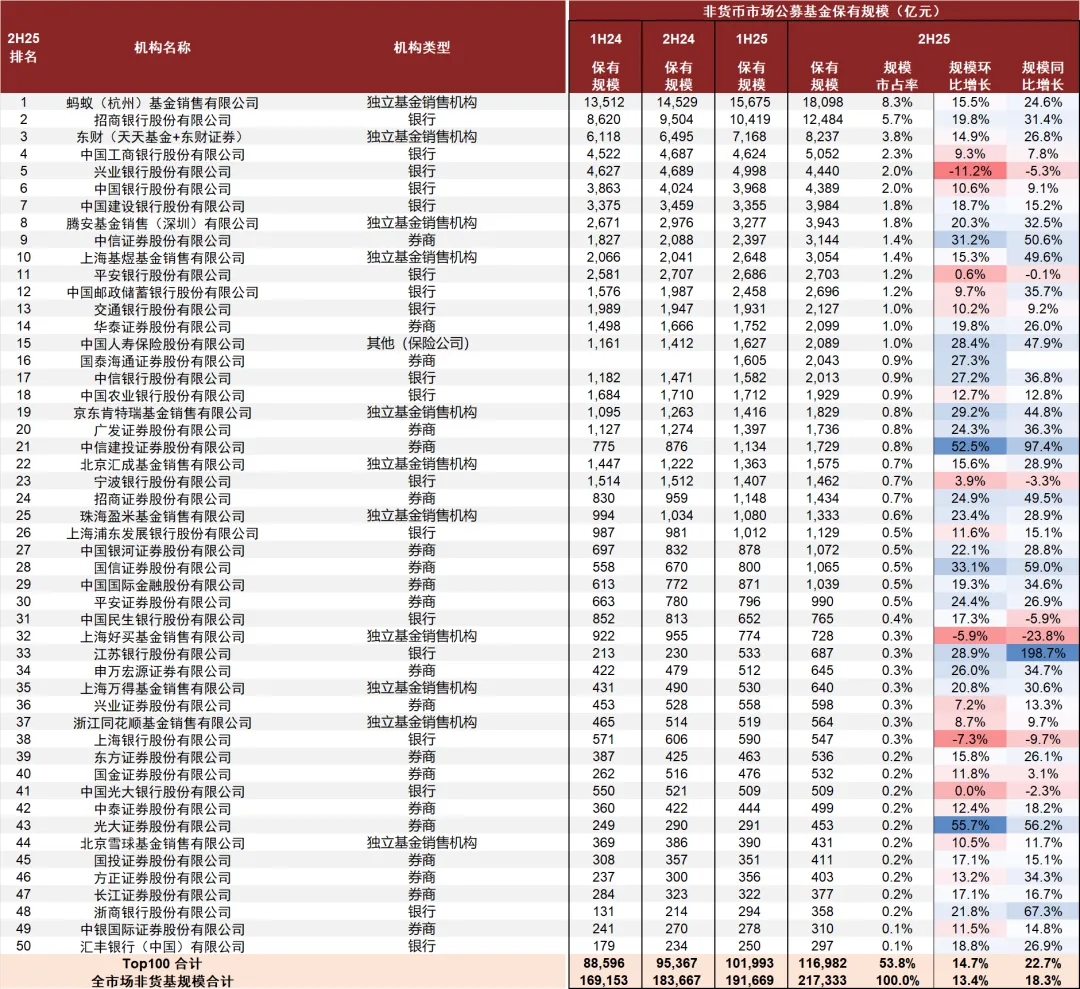Image resolution: width=1080 pixels, height=989 pixels.
Task: Select 27.3% cell for 国泰海通证券
Action: 970,360
